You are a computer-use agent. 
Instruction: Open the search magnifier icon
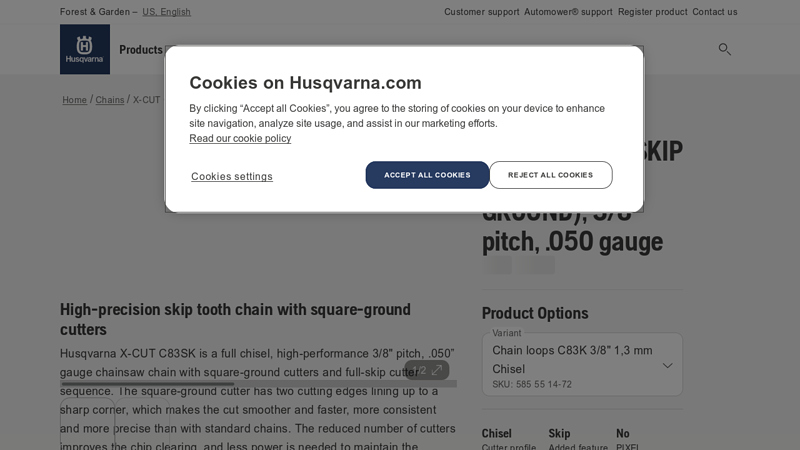tap(724, 49)
